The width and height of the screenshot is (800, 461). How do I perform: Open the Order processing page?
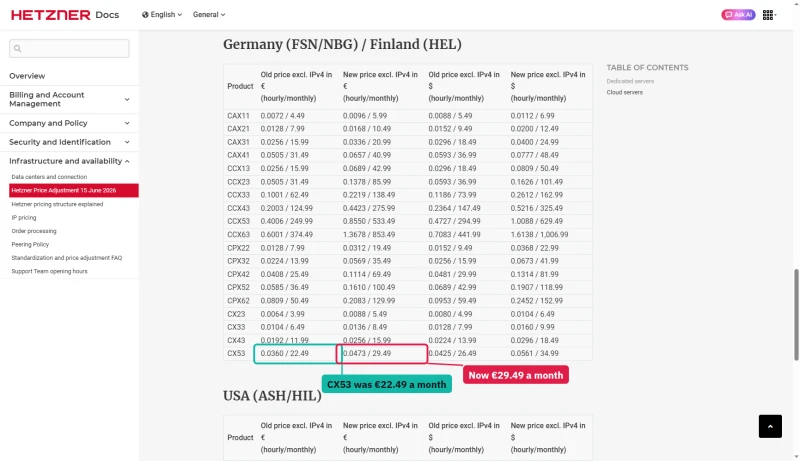tap(34, 231)
